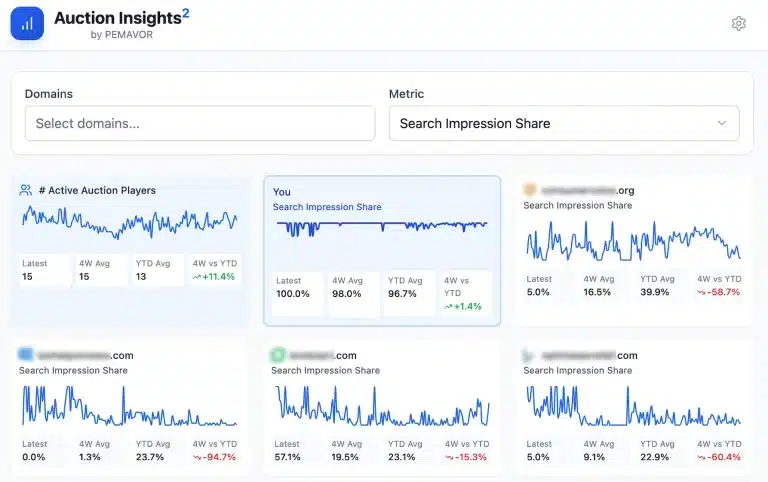Screen dimensions: 768x482
Task: Click the blurred .org domain name
Action: point(588,190)
